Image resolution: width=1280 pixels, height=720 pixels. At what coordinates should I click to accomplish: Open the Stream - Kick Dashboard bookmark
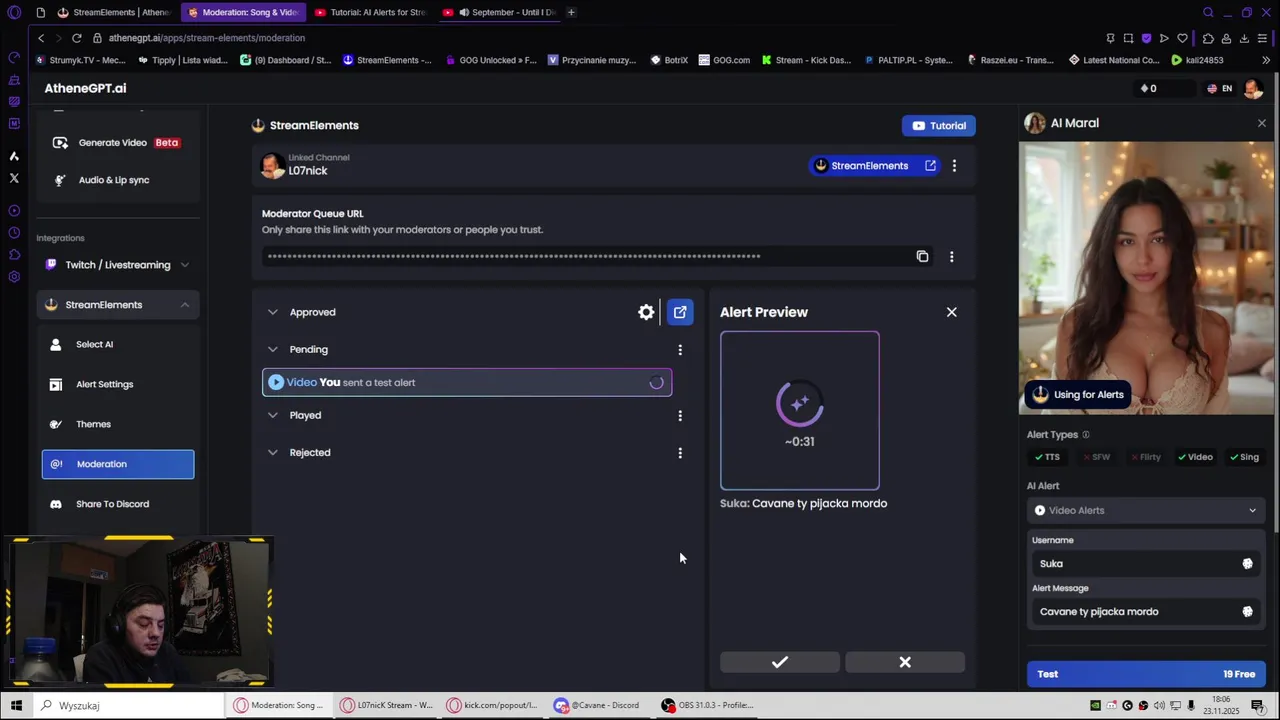pyautogui.click(x=806, y=60)
